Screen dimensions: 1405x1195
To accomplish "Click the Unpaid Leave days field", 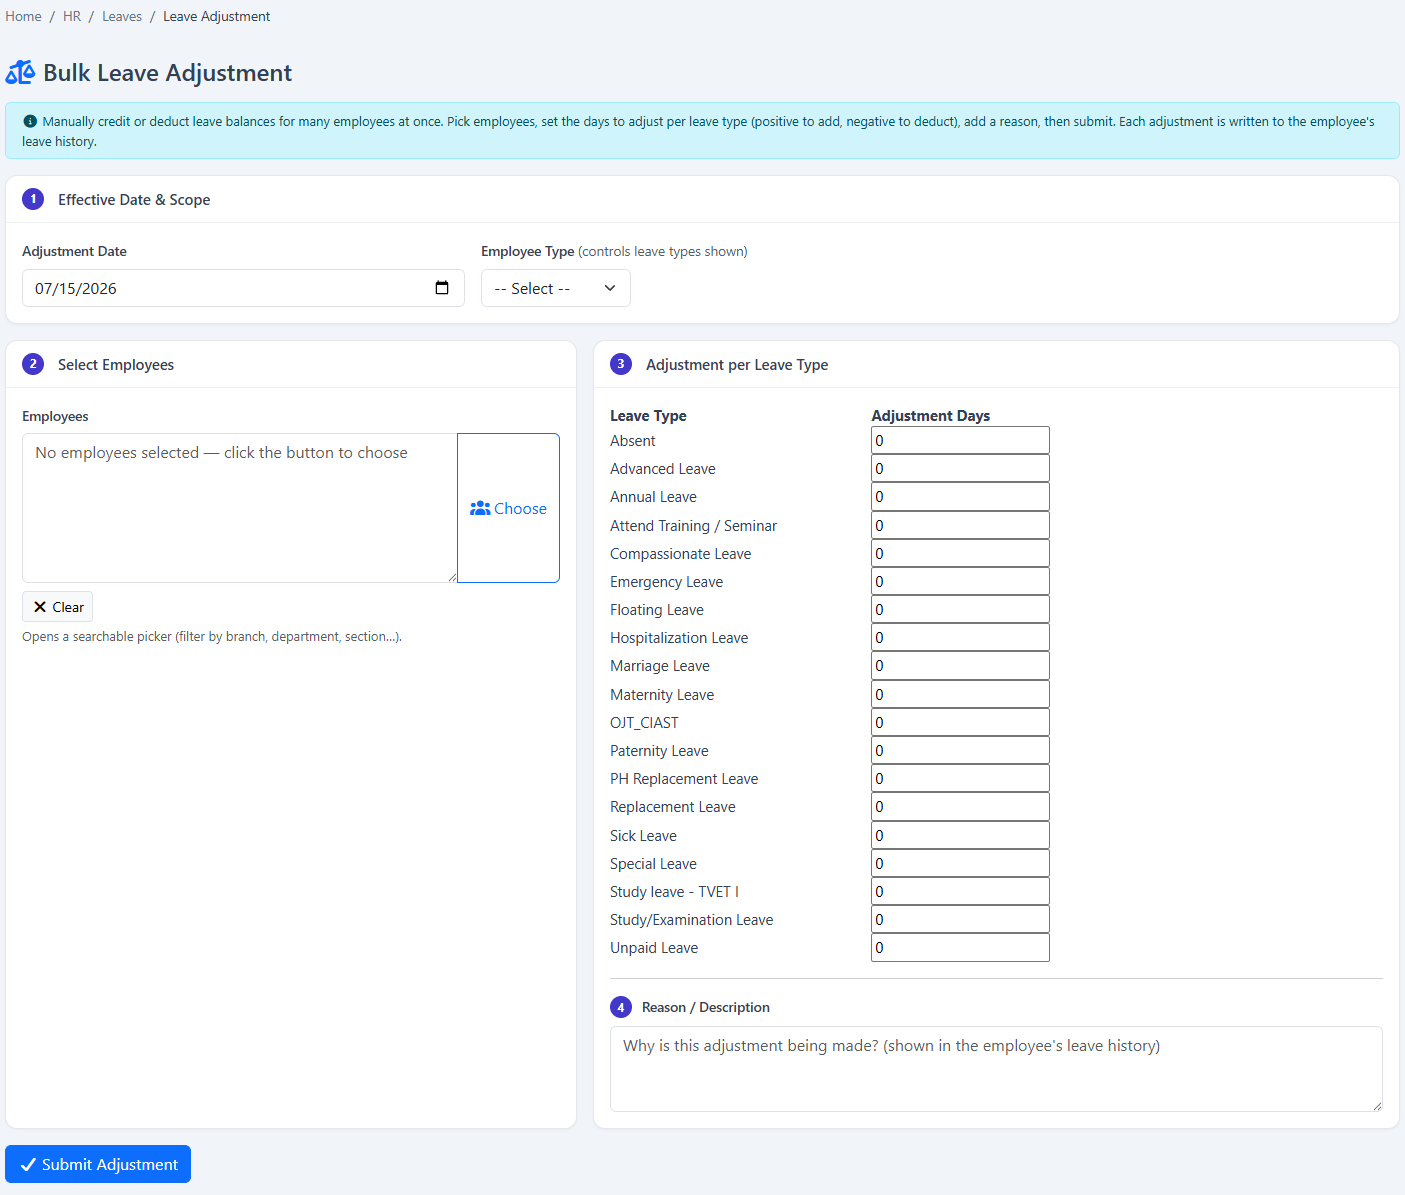I will [x=960, y=947].
